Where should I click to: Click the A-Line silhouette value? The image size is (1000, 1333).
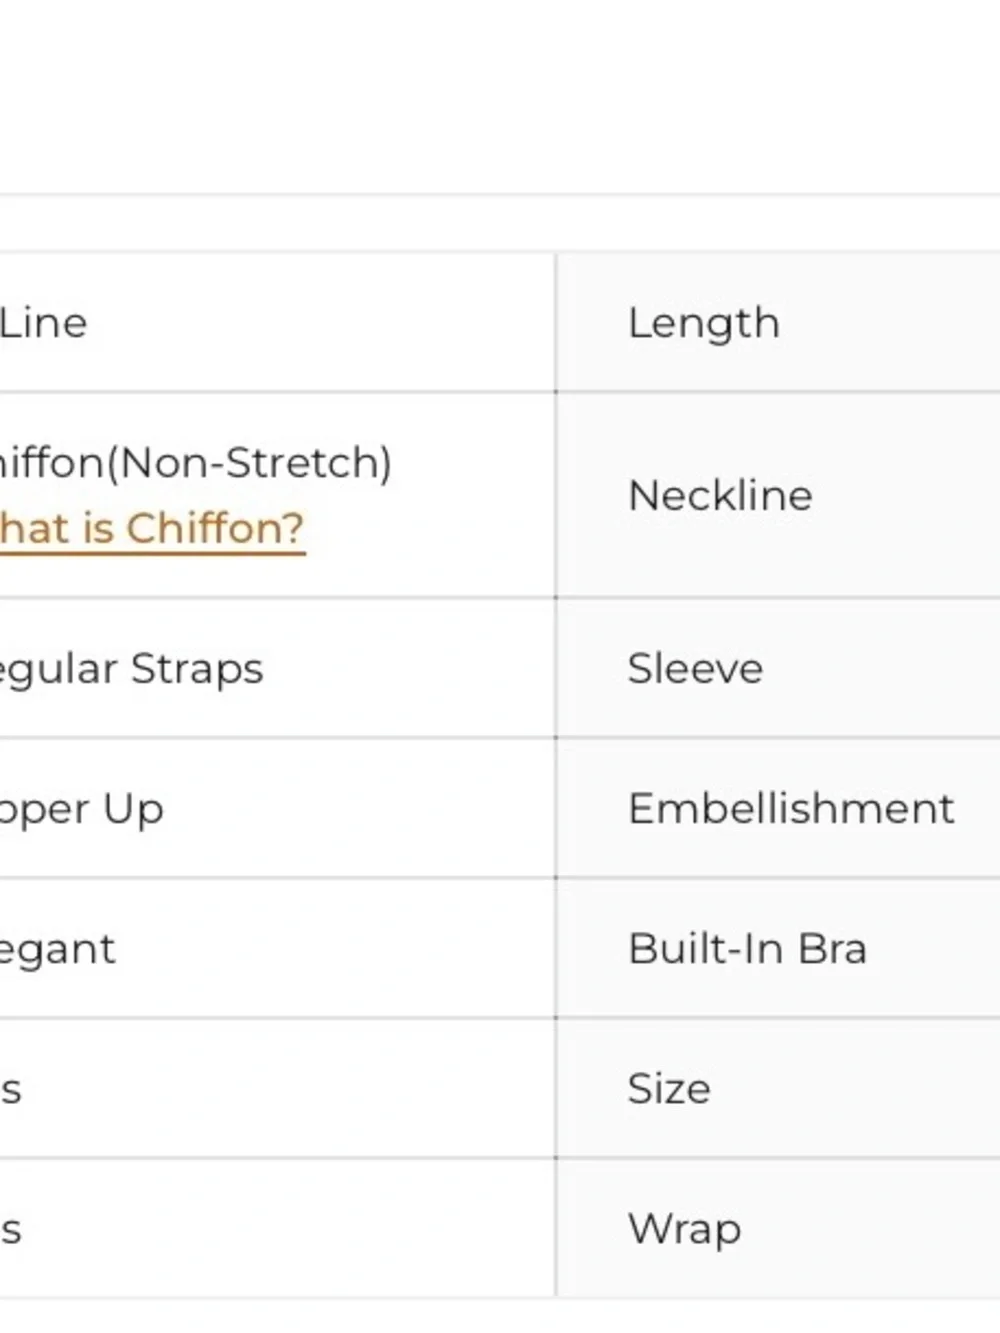[x=44, y=322]
